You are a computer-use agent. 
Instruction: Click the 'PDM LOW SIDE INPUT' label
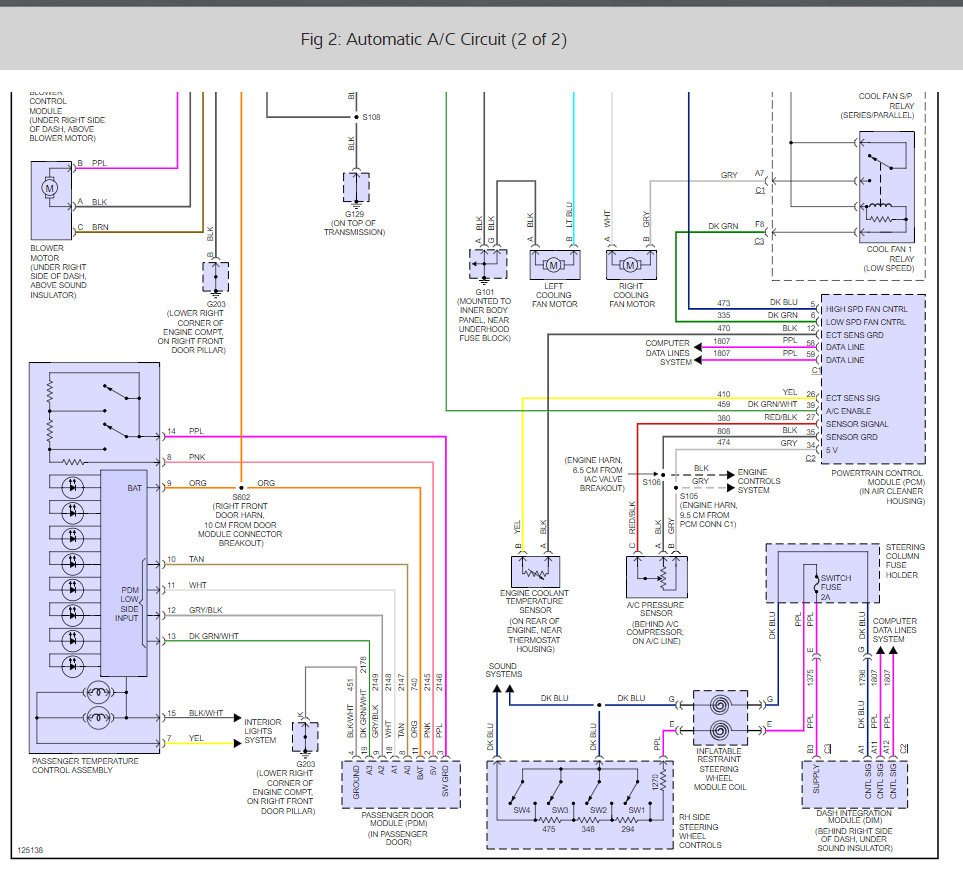coord(129,604)
